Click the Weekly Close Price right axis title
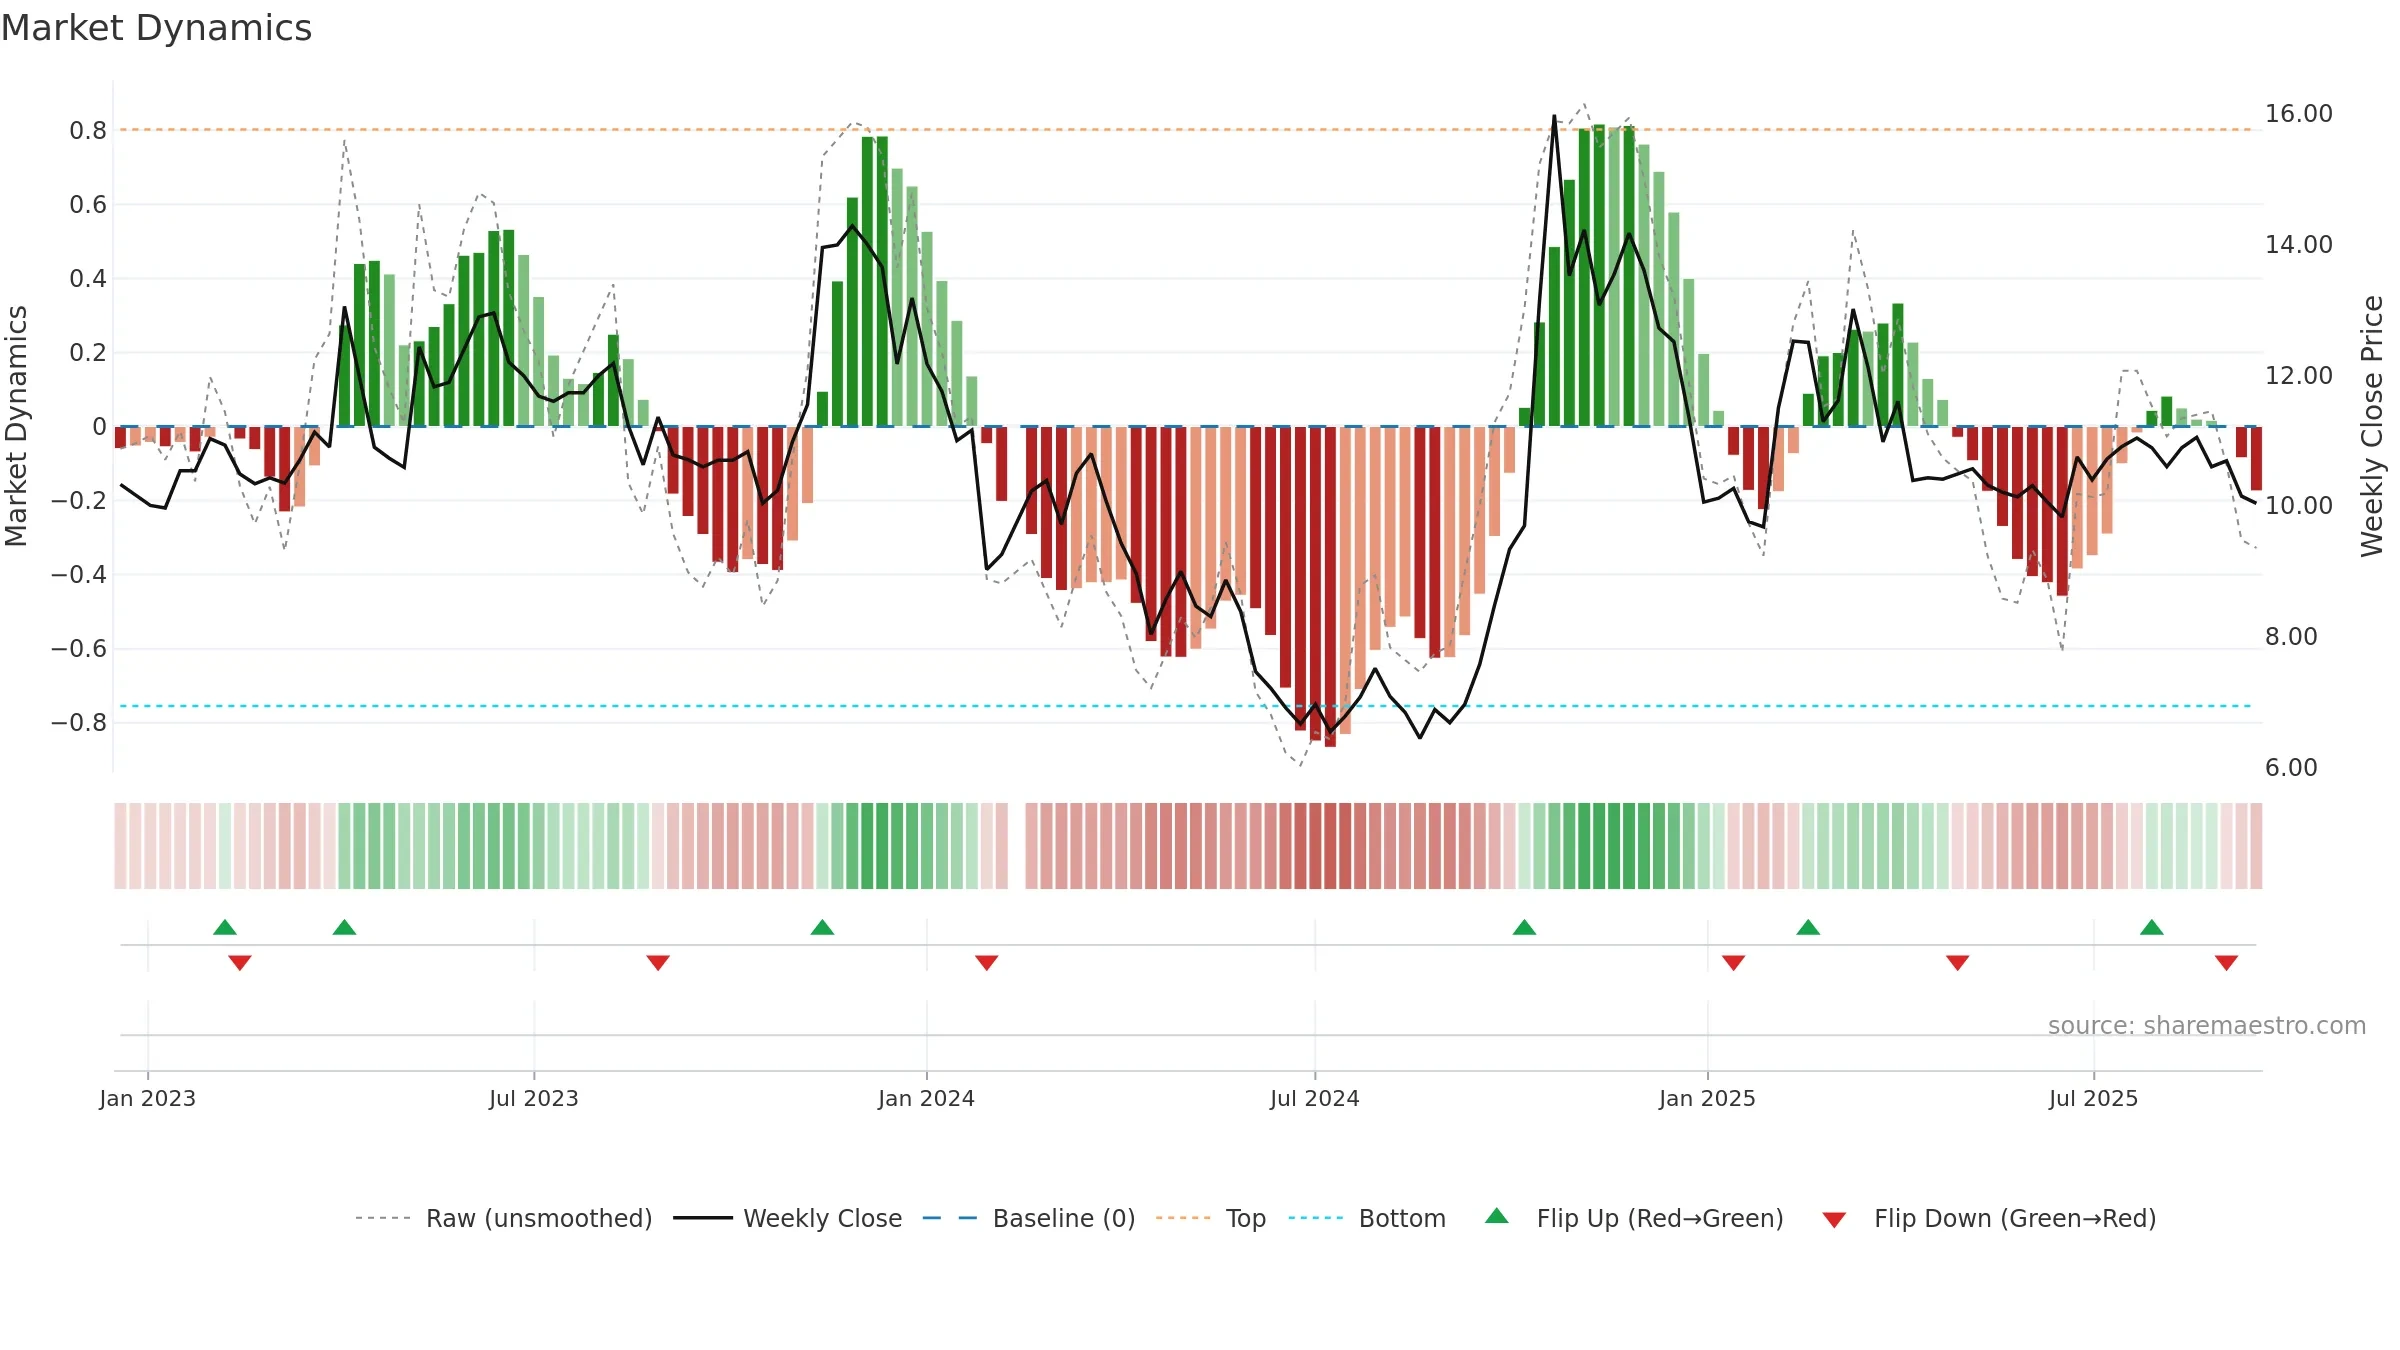Image resolution: width=2400 pixels, height=1350 pixels. [2372, 426]
